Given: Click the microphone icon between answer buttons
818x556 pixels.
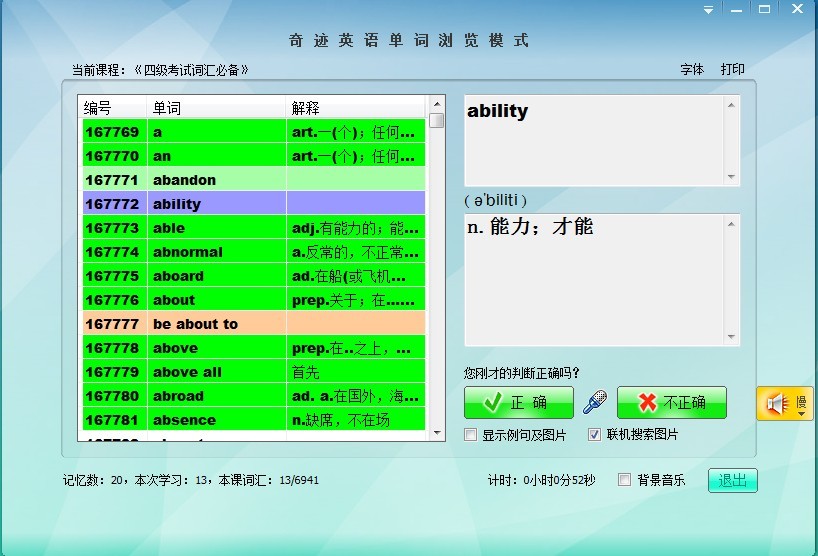Looking at the screenshot, I should (595, 402).
